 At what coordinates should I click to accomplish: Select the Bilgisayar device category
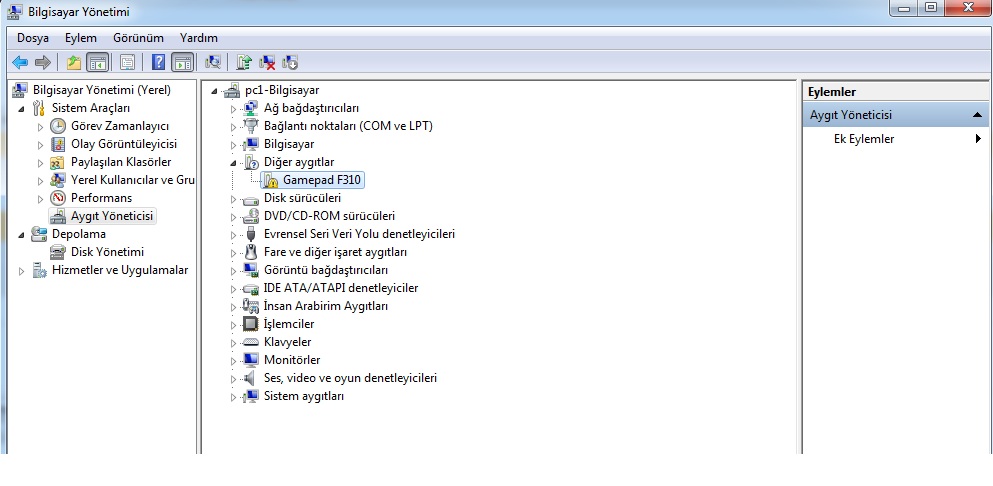(289, 144)
